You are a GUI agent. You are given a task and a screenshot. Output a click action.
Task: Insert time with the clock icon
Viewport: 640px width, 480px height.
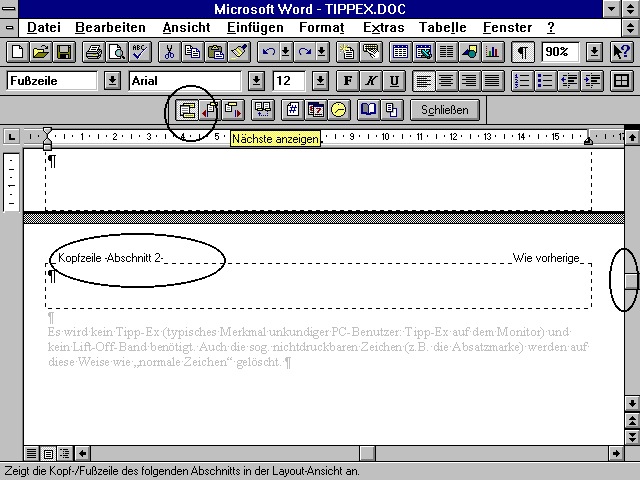338,109
